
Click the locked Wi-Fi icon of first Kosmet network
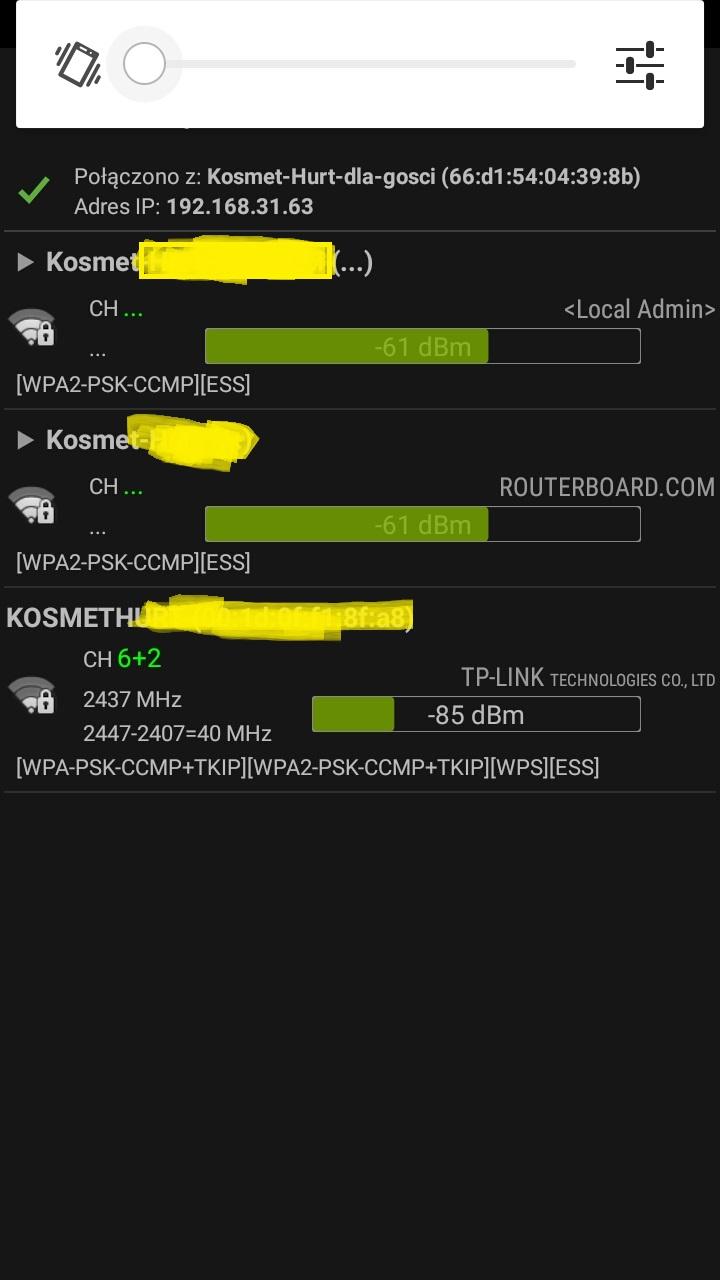coord(32,327)
